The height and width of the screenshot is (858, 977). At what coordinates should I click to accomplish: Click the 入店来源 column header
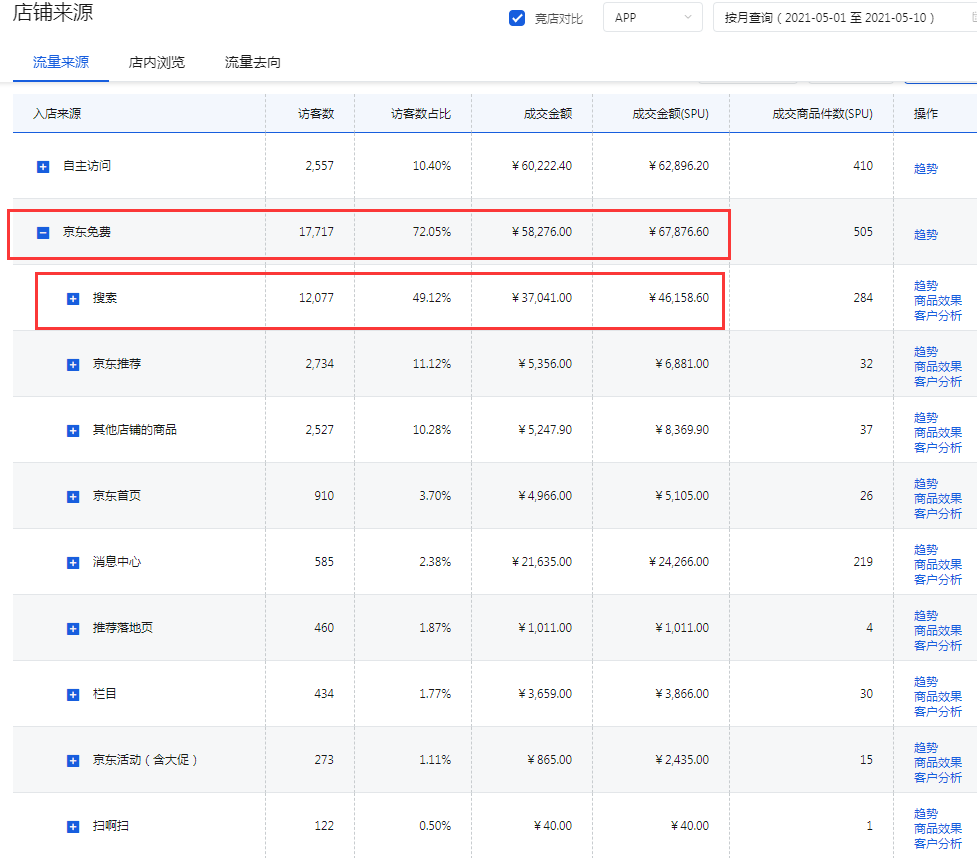pos(57,114)
